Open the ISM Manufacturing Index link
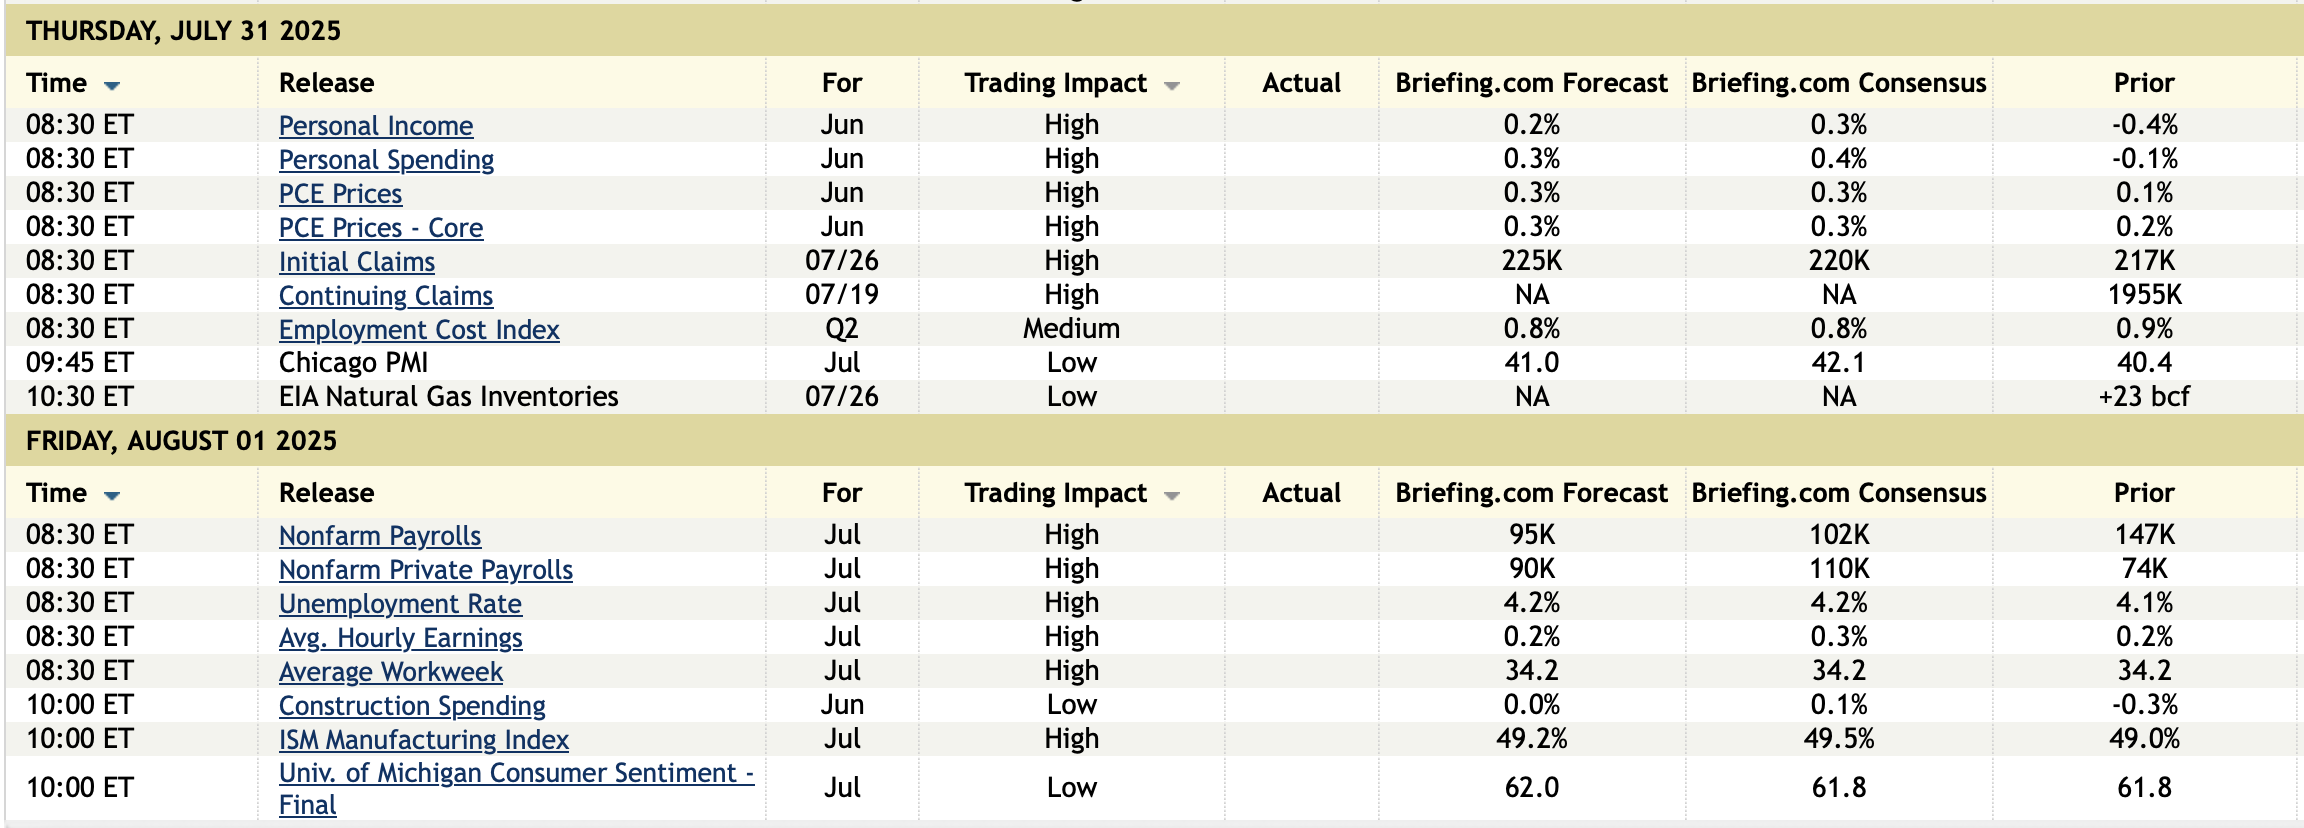The image size is (2304, 828). (x=423, y=740)
